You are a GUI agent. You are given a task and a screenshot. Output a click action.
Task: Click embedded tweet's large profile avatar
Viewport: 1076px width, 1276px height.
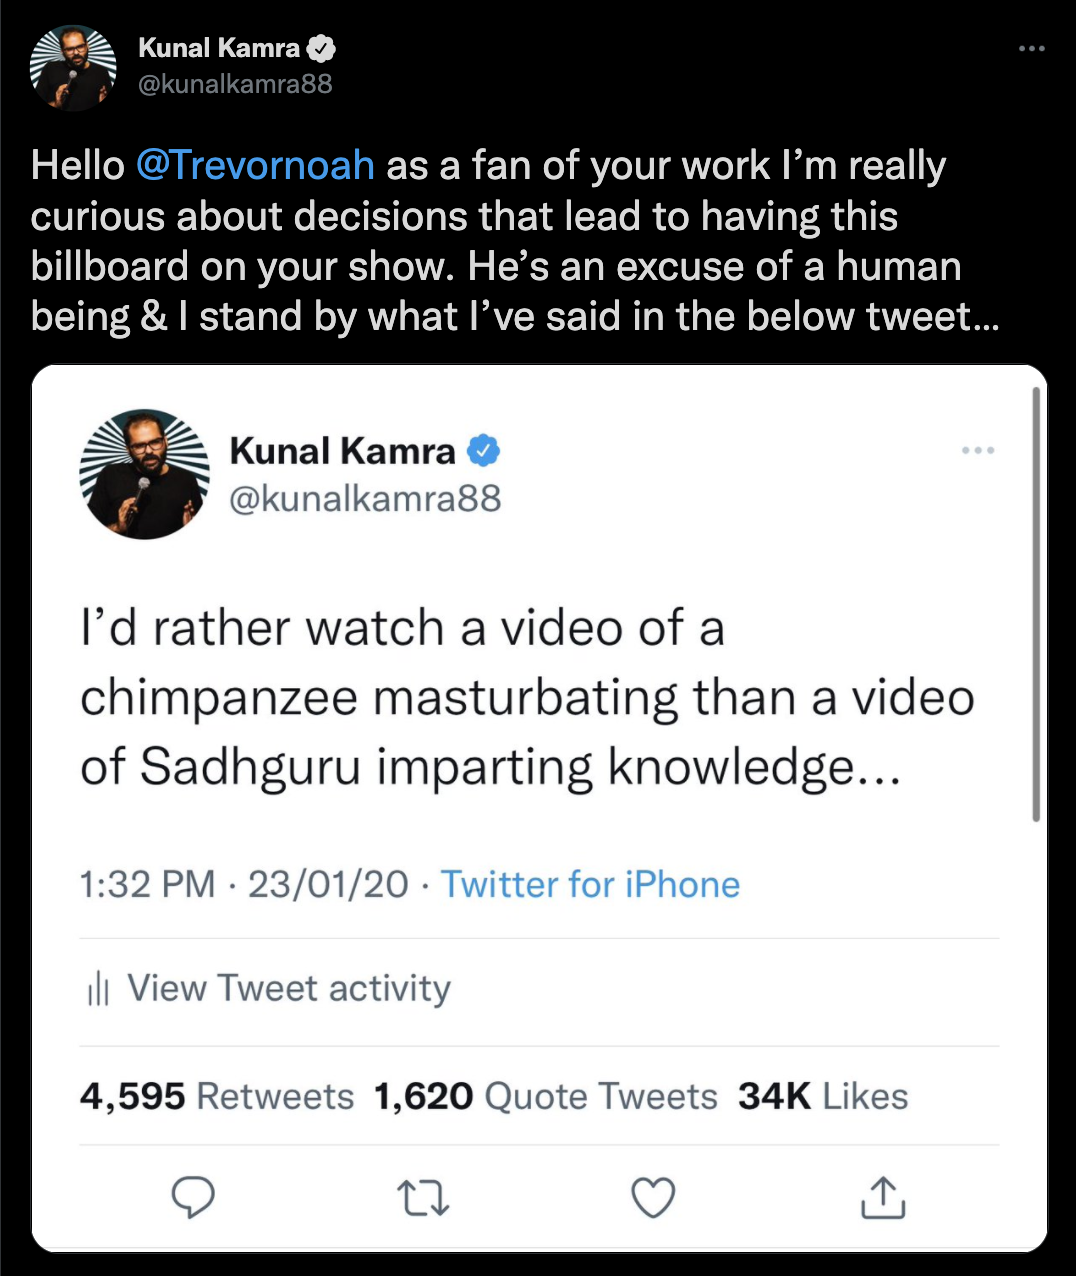tap(144, 474)
